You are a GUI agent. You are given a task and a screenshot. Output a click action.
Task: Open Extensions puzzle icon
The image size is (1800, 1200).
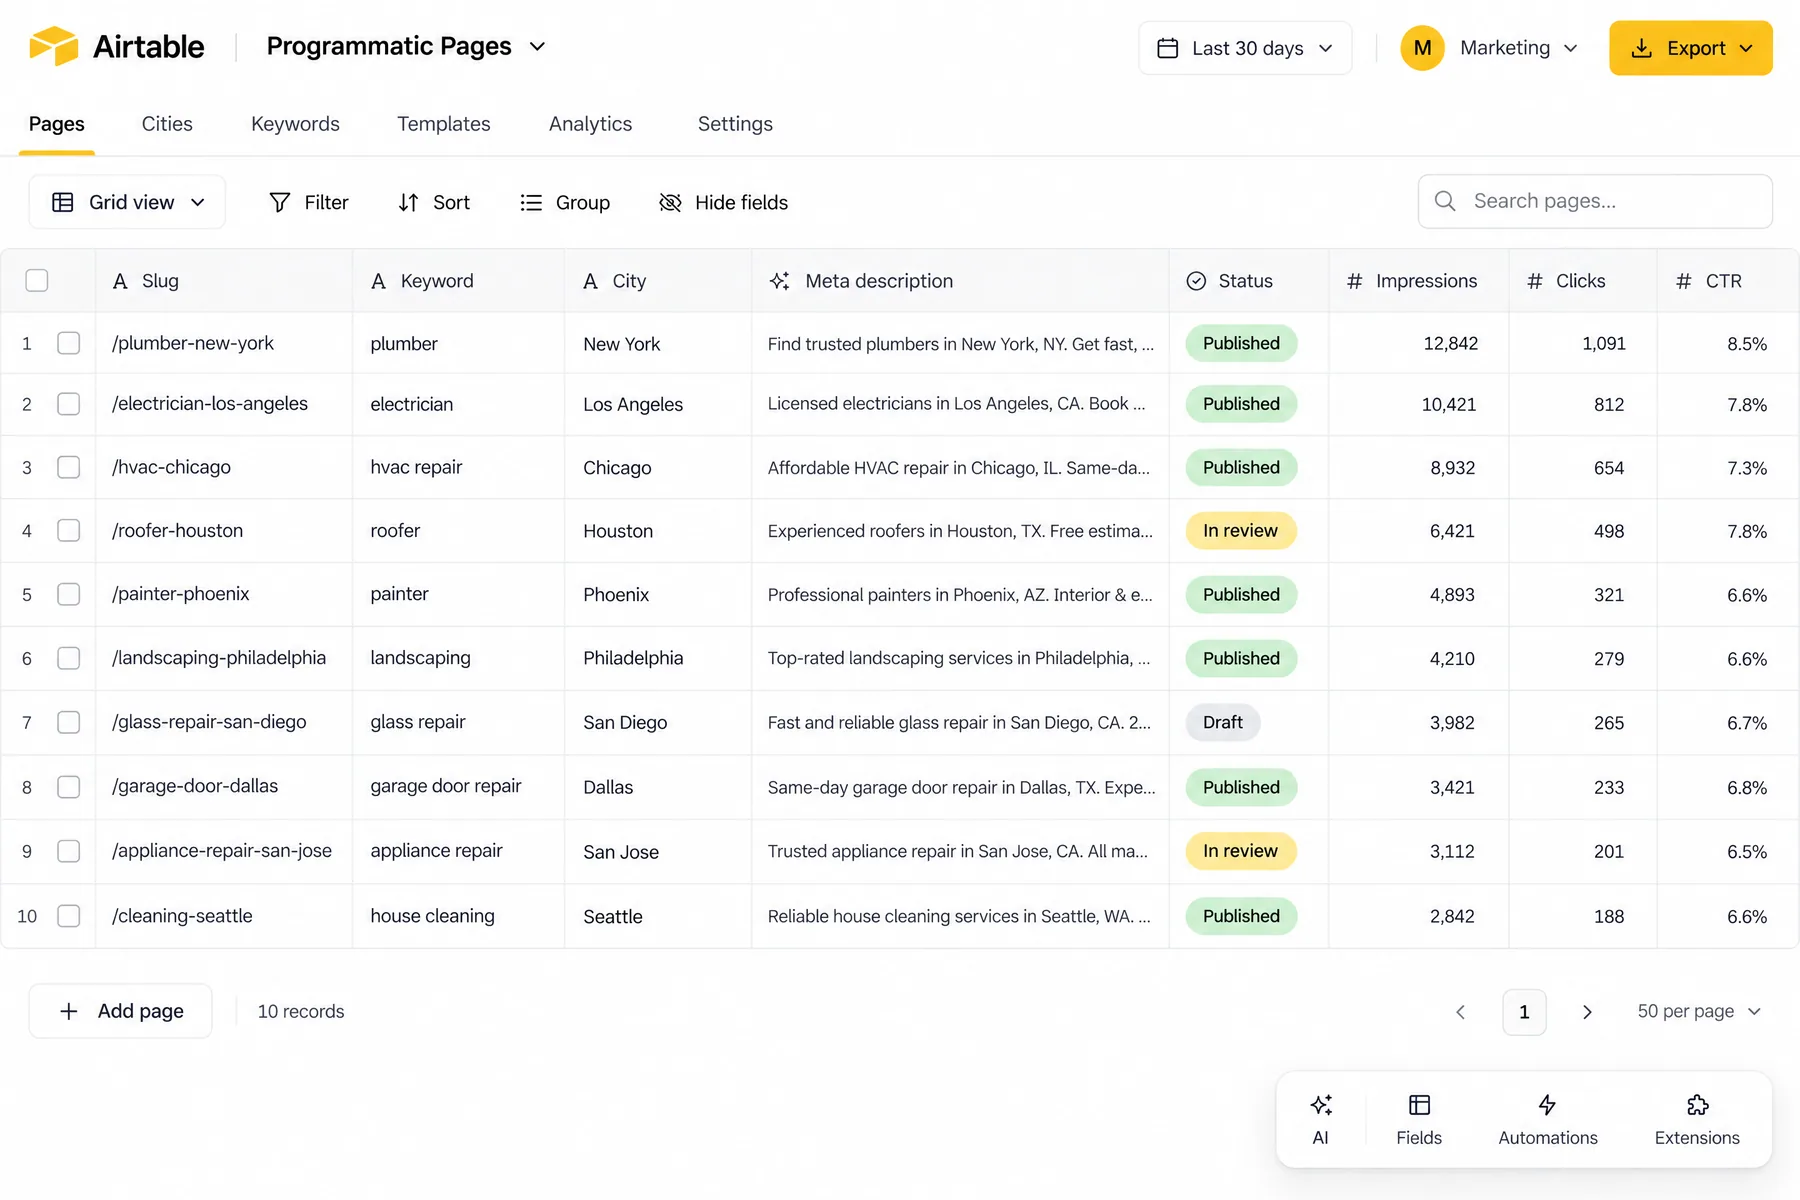point(1697,1105)
